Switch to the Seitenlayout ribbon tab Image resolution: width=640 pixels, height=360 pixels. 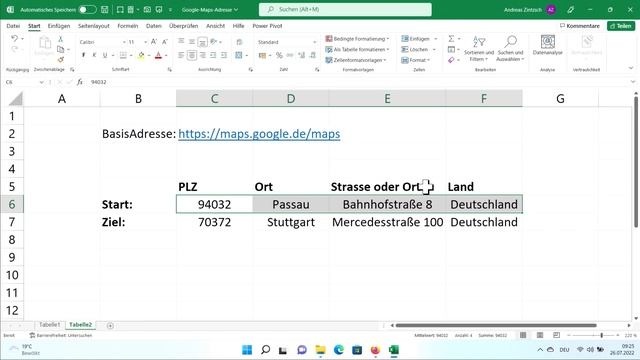point(94,26)
